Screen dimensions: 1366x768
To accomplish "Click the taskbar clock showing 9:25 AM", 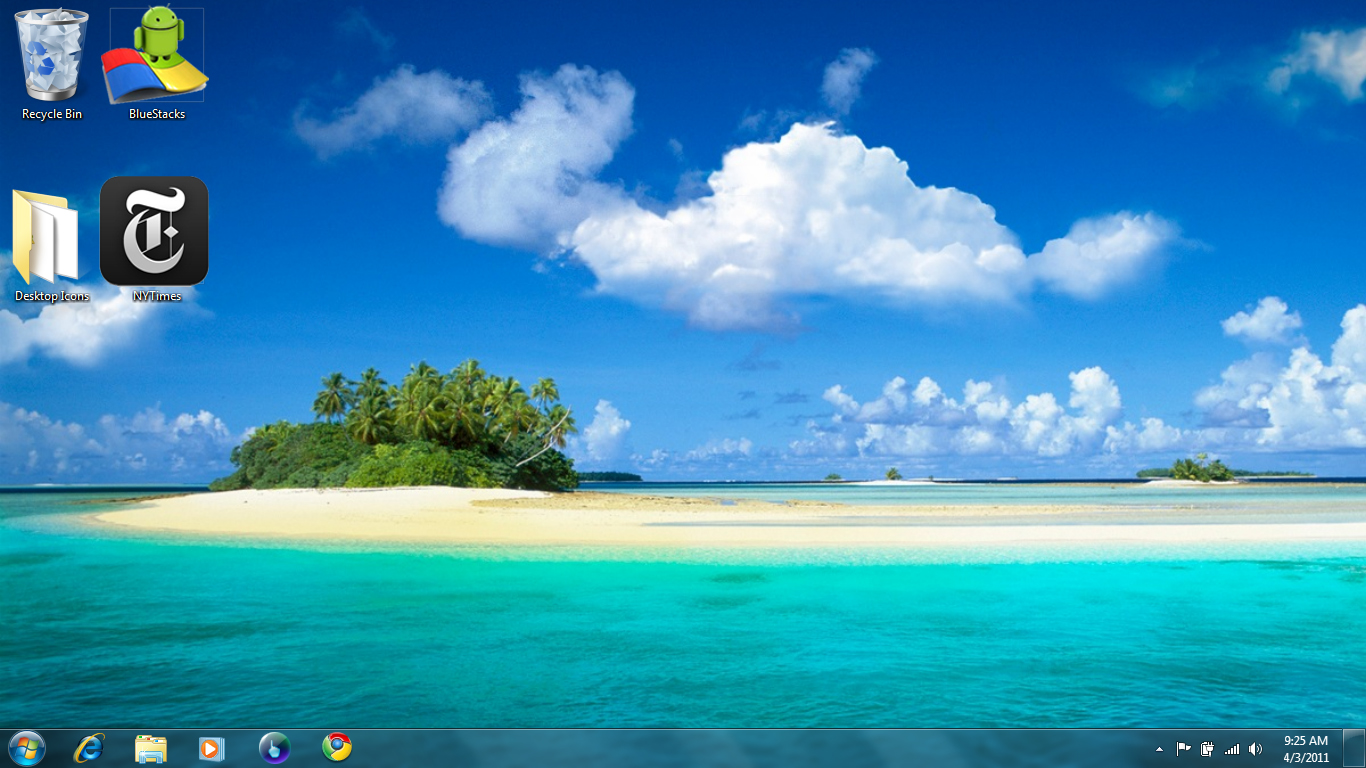I will point(1306,748).
